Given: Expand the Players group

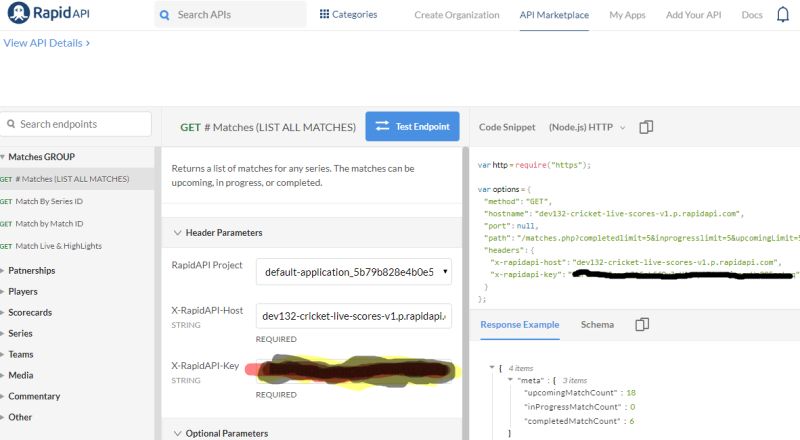Looking at the screenshot, I should (3, 291).
